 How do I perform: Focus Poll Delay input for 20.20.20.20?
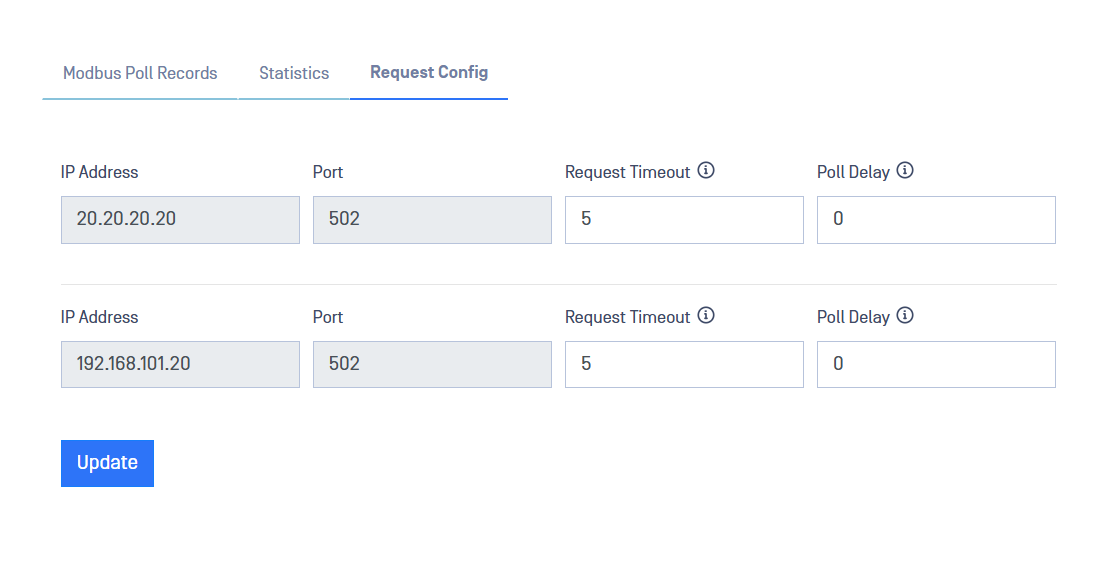click(936, 219)
